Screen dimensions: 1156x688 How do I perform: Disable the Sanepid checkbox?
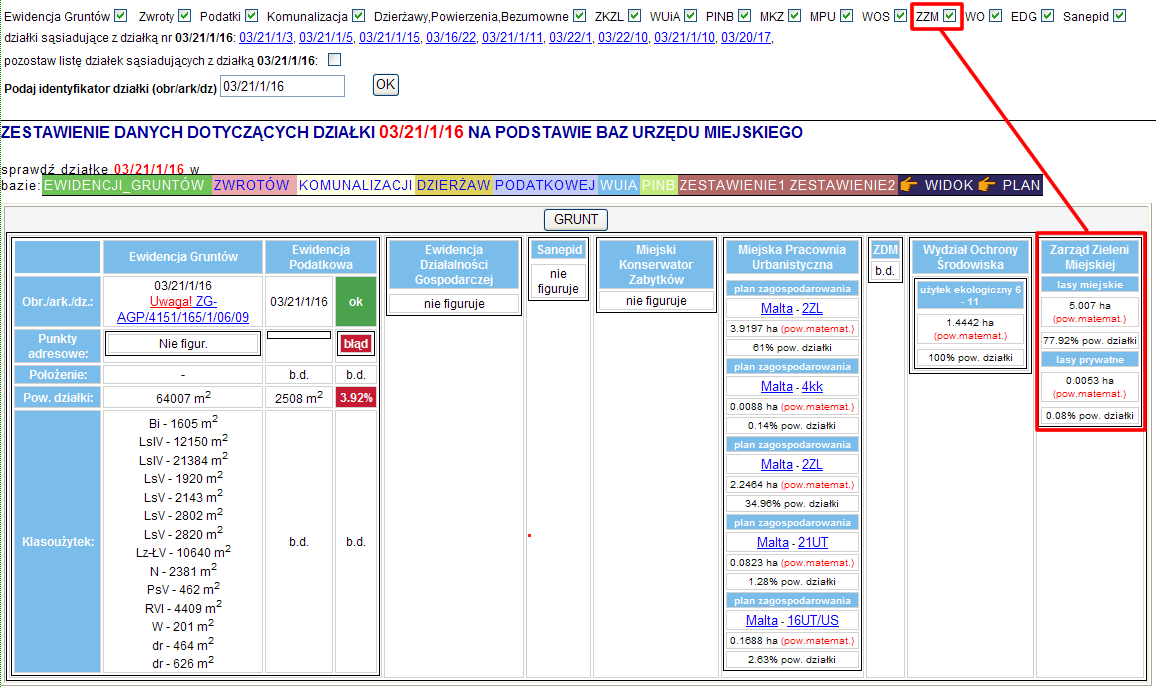click(1119, 16)
